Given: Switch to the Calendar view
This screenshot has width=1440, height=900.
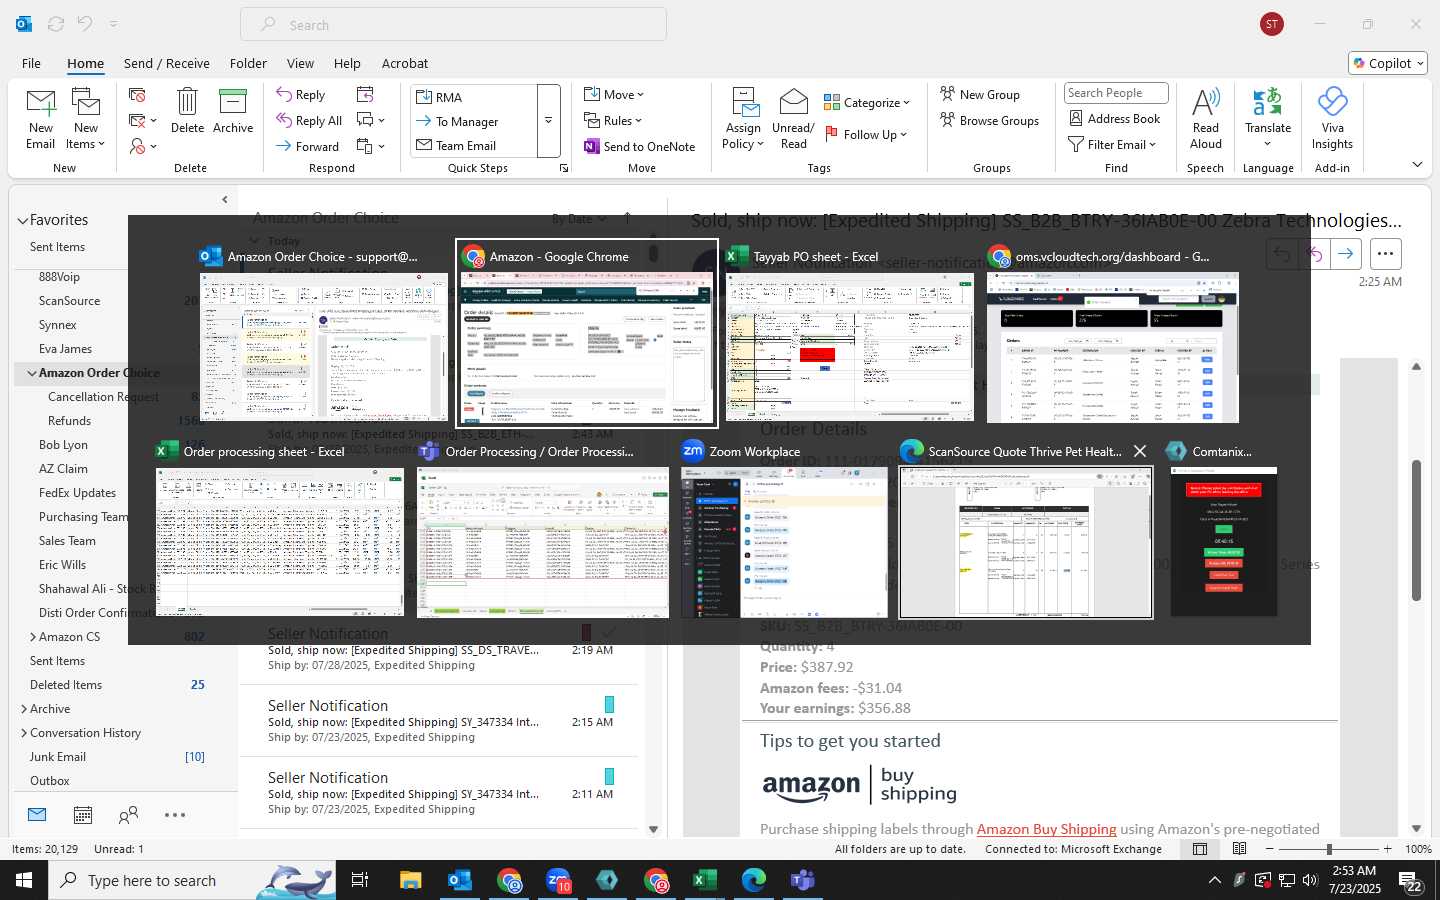Looking at the screenshot, I should click(83, 815).
